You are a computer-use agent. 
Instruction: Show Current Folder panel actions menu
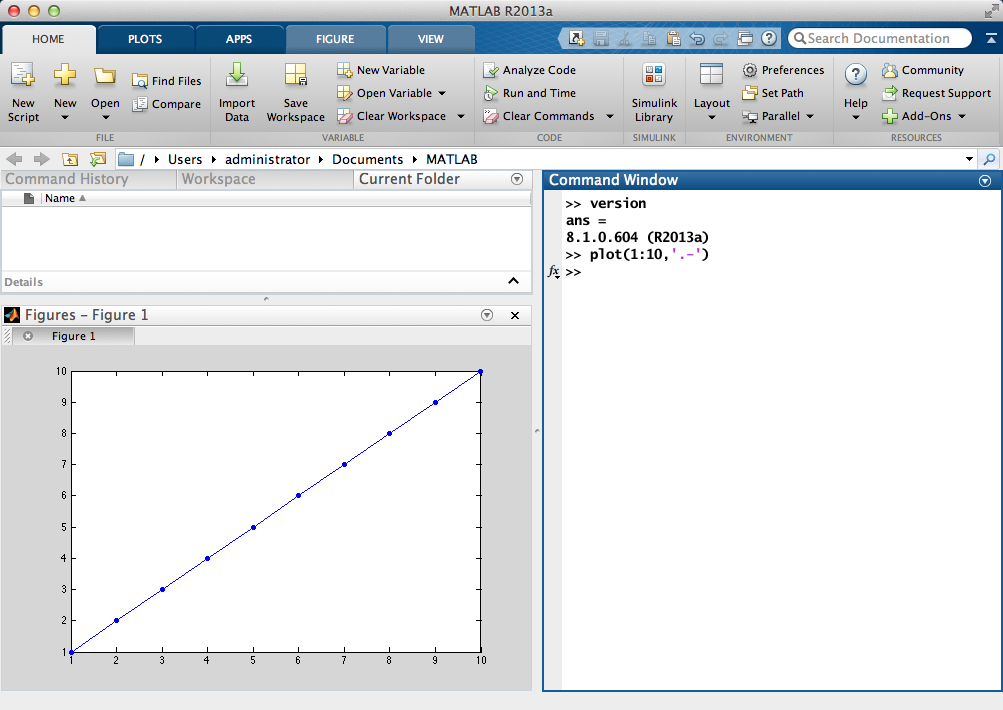point(517,179)
